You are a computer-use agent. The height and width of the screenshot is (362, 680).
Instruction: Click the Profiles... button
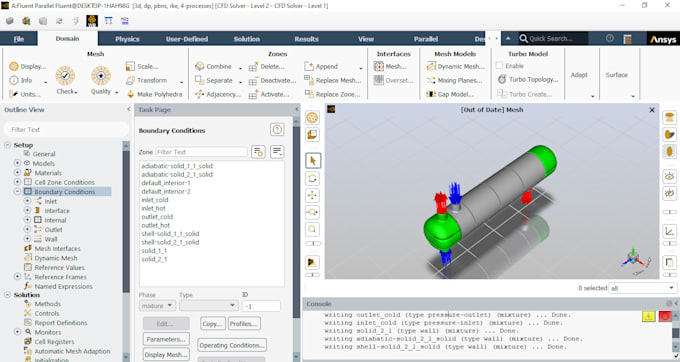coord(243,323)
